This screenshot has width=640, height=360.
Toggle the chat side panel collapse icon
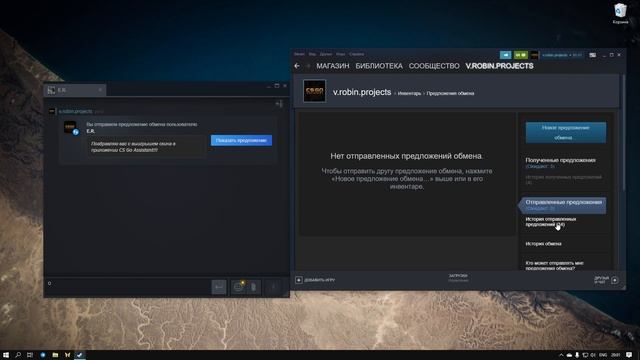[279, 104]
